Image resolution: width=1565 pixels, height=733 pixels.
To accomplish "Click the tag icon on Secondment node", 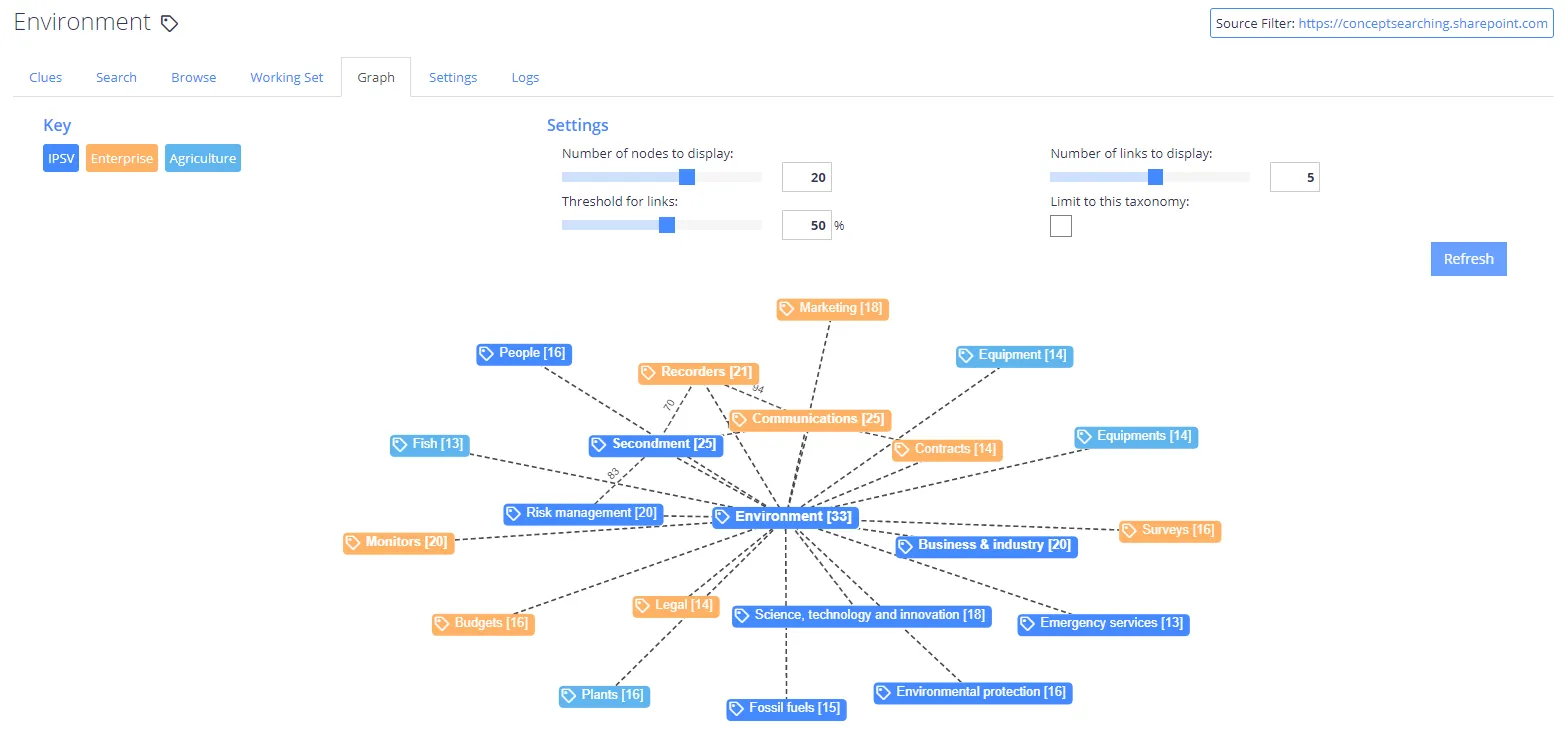I will pyautogui.click(x=600, y=445).
